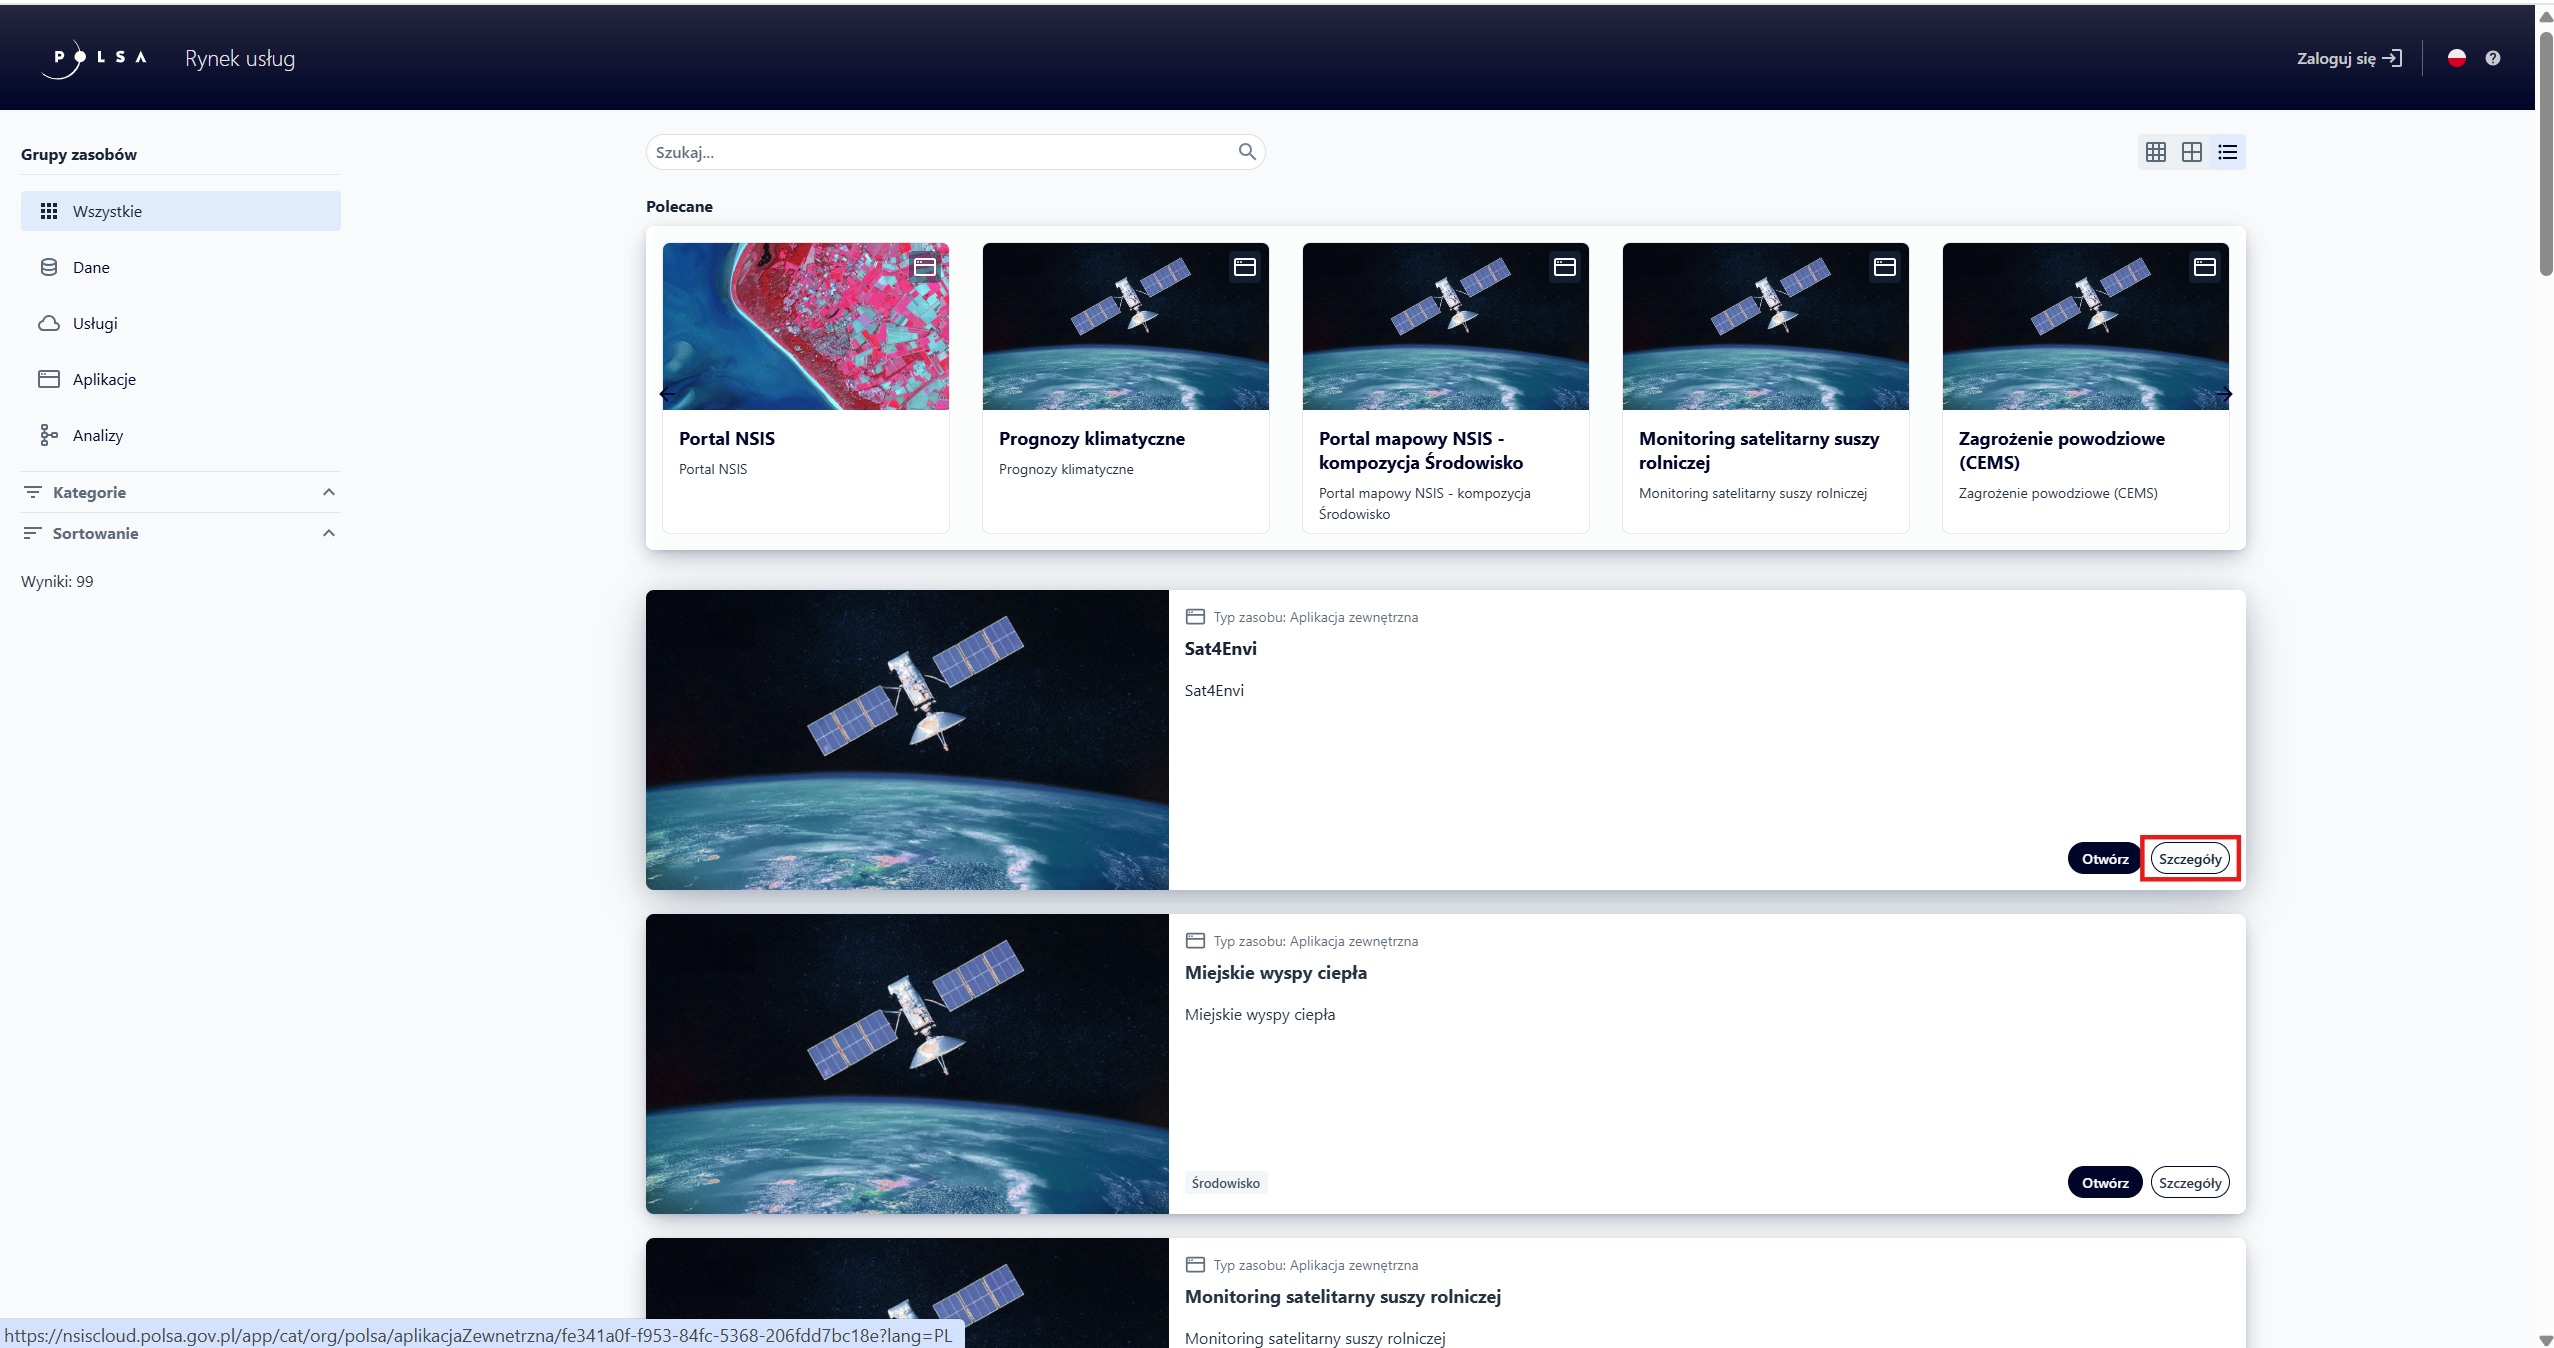Image resolution: width=2554 pixels, height=1348 pixels.
Task: Click Zaloguj się login link
Action: coord(2348,58)
